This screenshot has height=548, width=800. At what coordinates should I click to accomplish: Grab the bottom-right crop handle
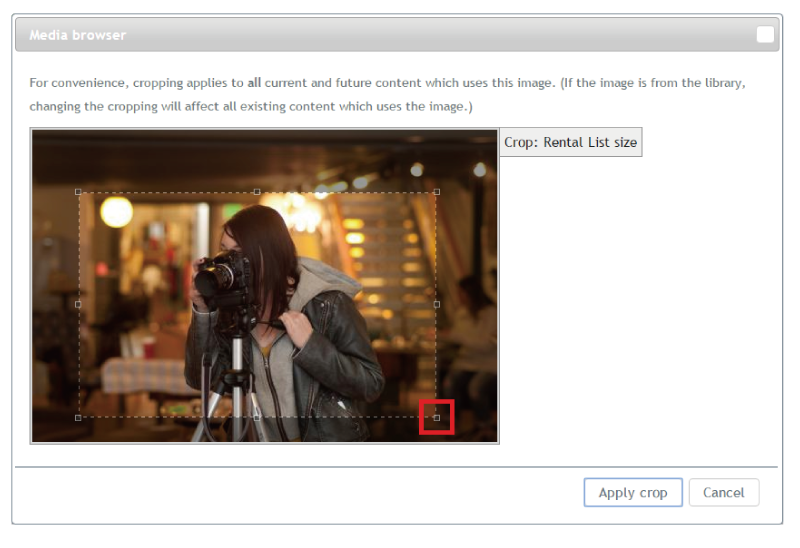(x=437, y=417)
